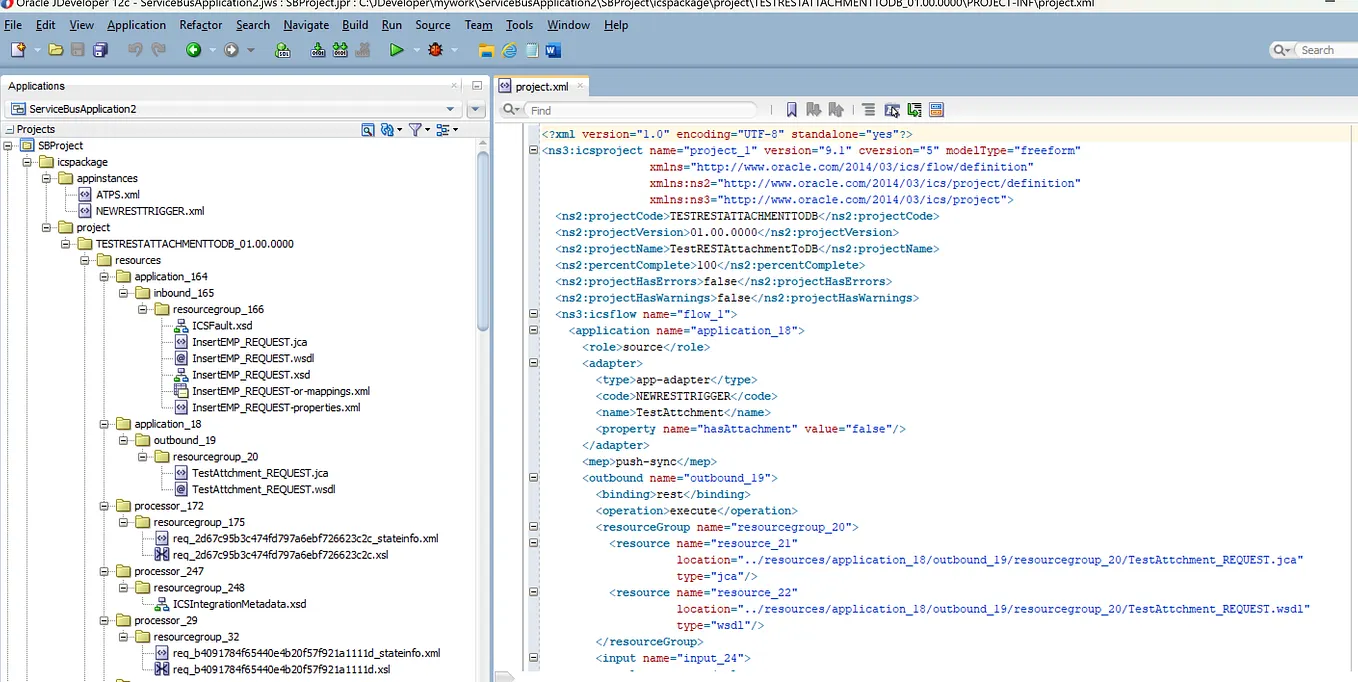The width and height of the screenshot is (1358, 682).
Task: Toggle a bookmark with the bookmark icon
Action: (x=789, y=109)
